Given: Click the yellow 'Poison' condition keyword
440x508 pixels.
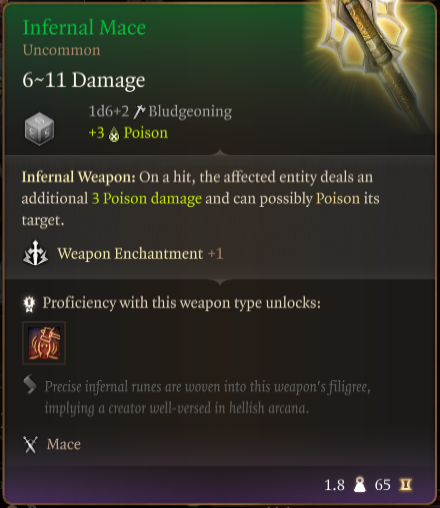Looking at the screenshot, I should pyautogui.click(x=338, y=198).
